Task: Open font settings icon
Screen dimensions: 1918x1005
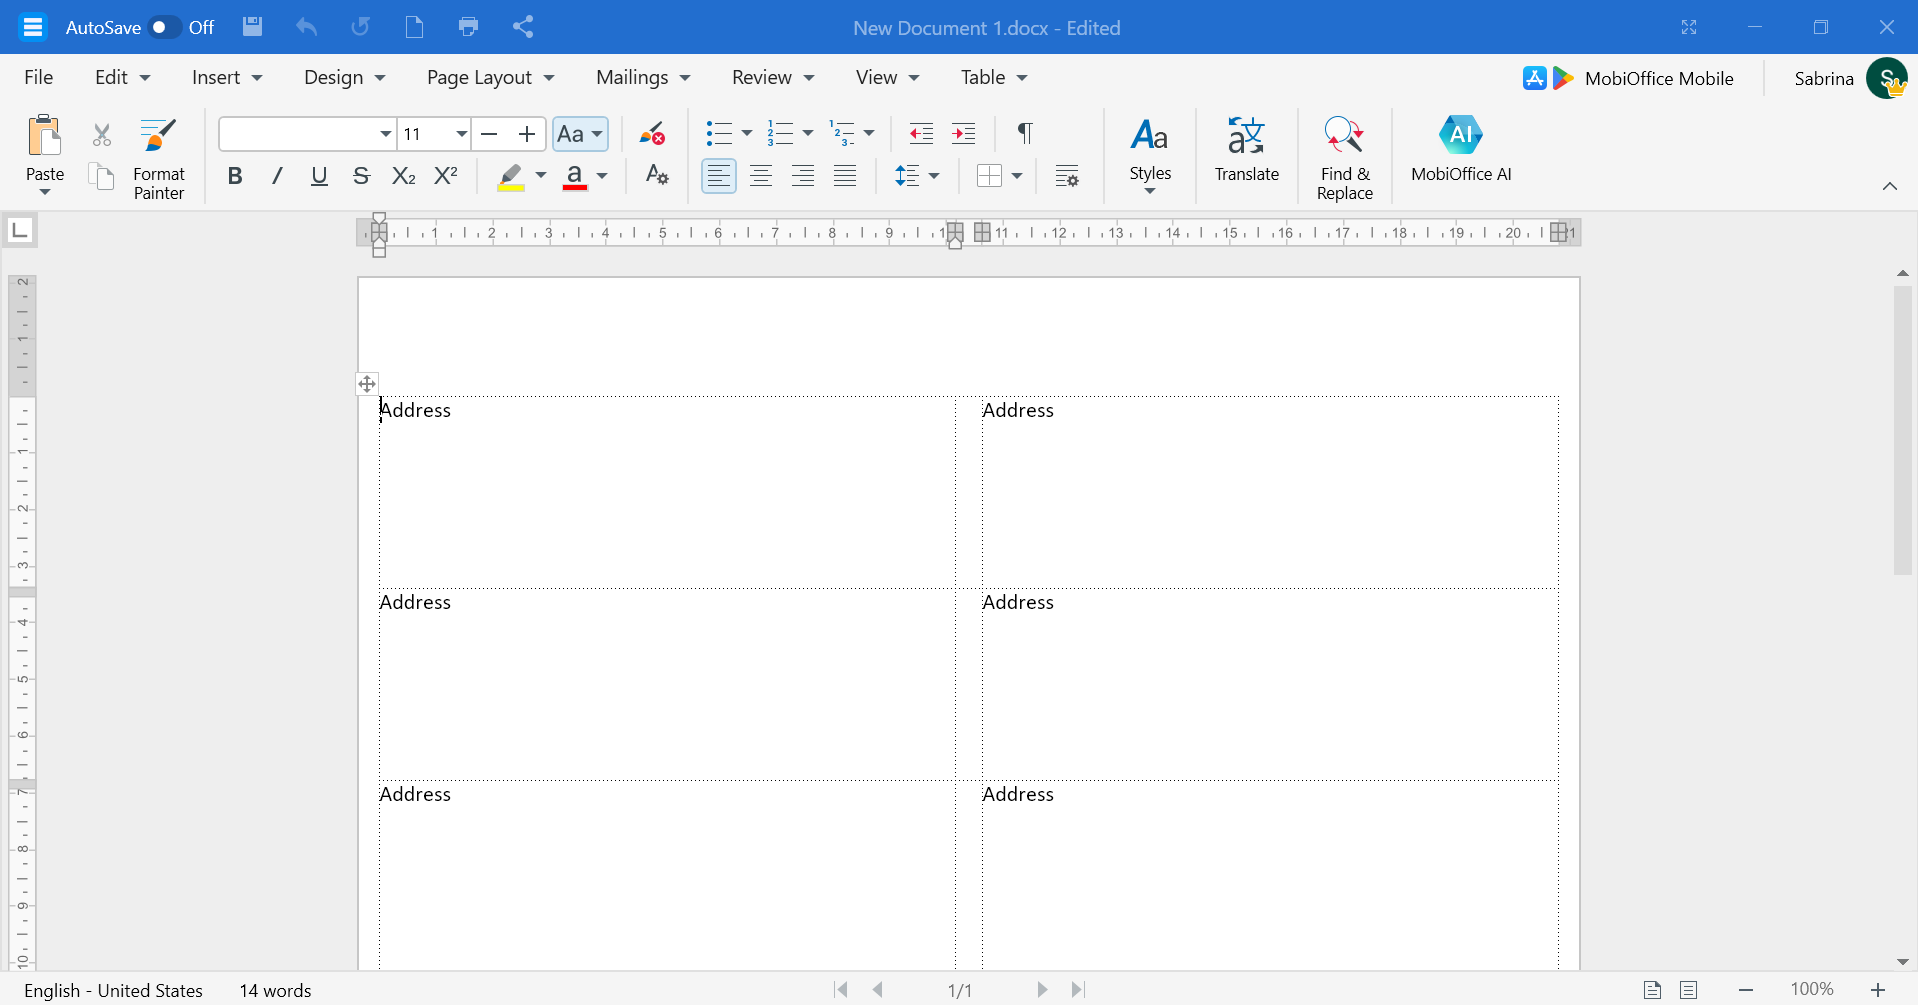Action: tap(657, 176)
